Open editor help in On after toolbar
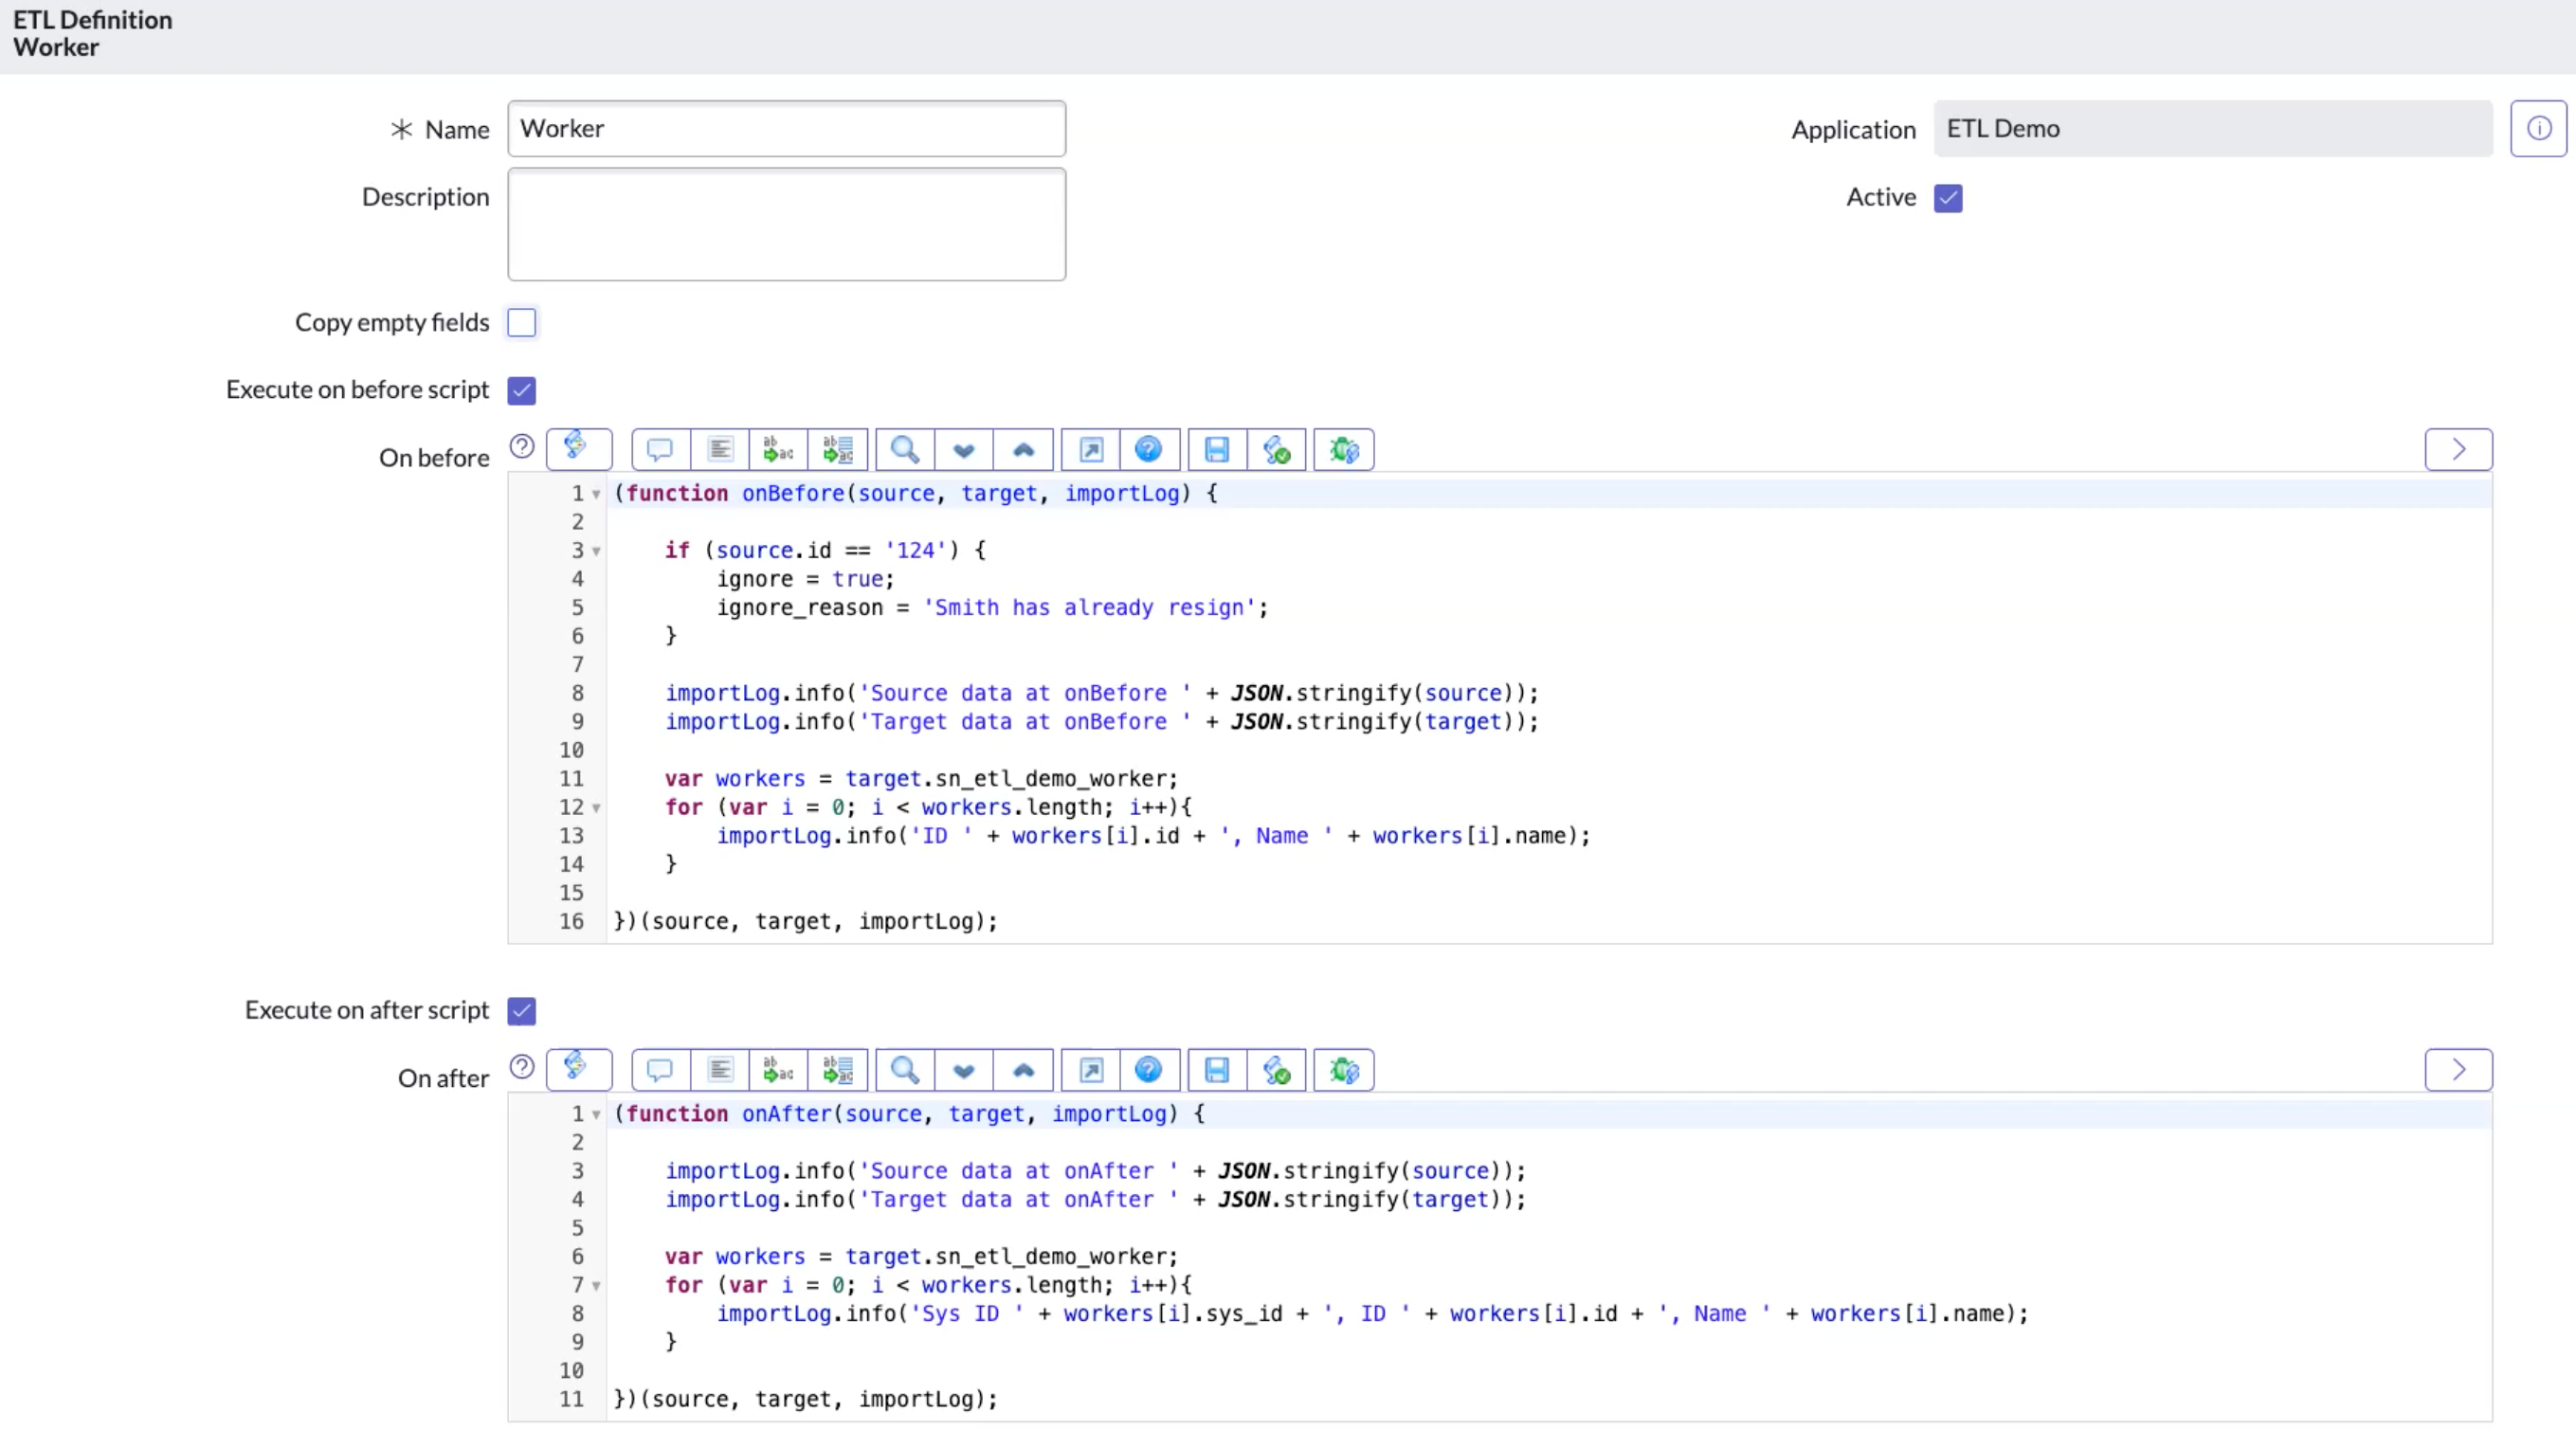The width and height of the screenshot is (2576, 1448). pyautogui.click(x=1149, y=1070)
